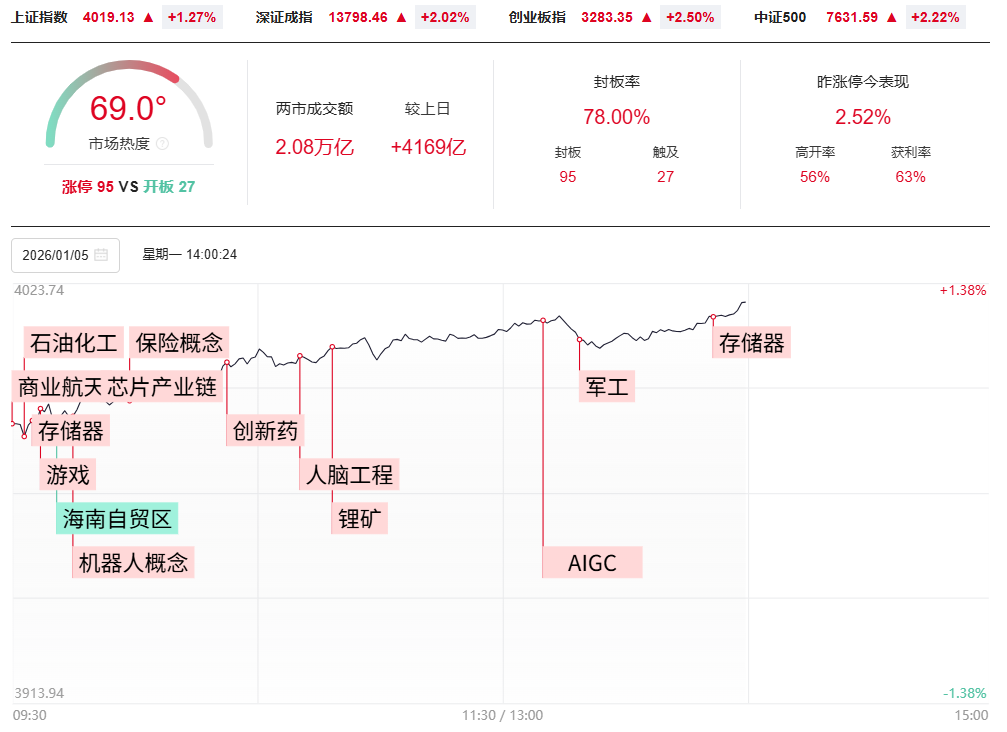The image size is (1007, 732).
Task: Open the 创业板指 index quote
Action: click(537, 17)
